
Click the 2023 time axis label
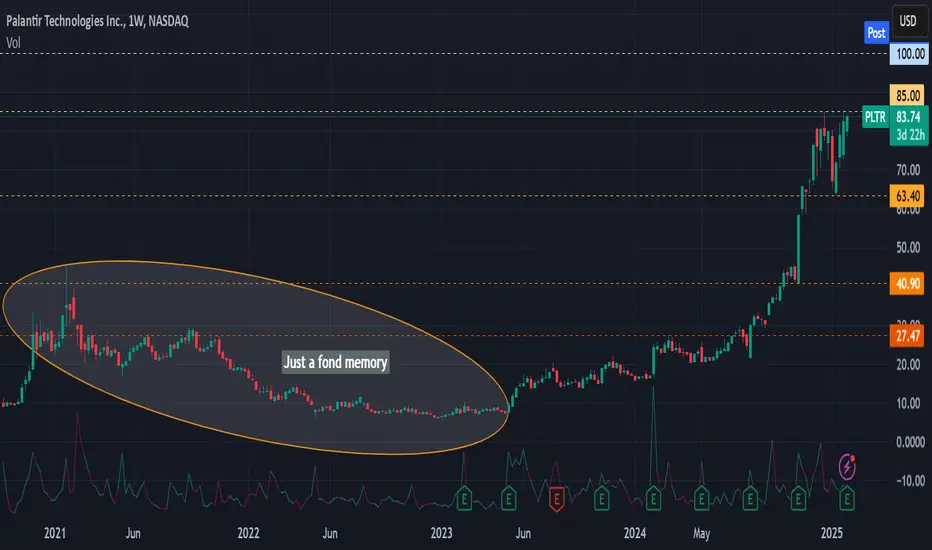click(x=442, y=533)
